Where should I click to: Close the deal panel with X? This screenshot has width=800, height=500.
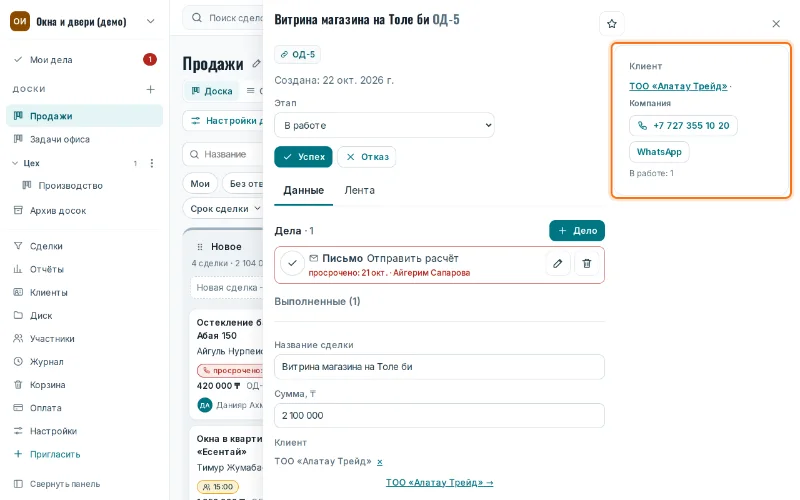pyautogui.click(x=776, y=23)
